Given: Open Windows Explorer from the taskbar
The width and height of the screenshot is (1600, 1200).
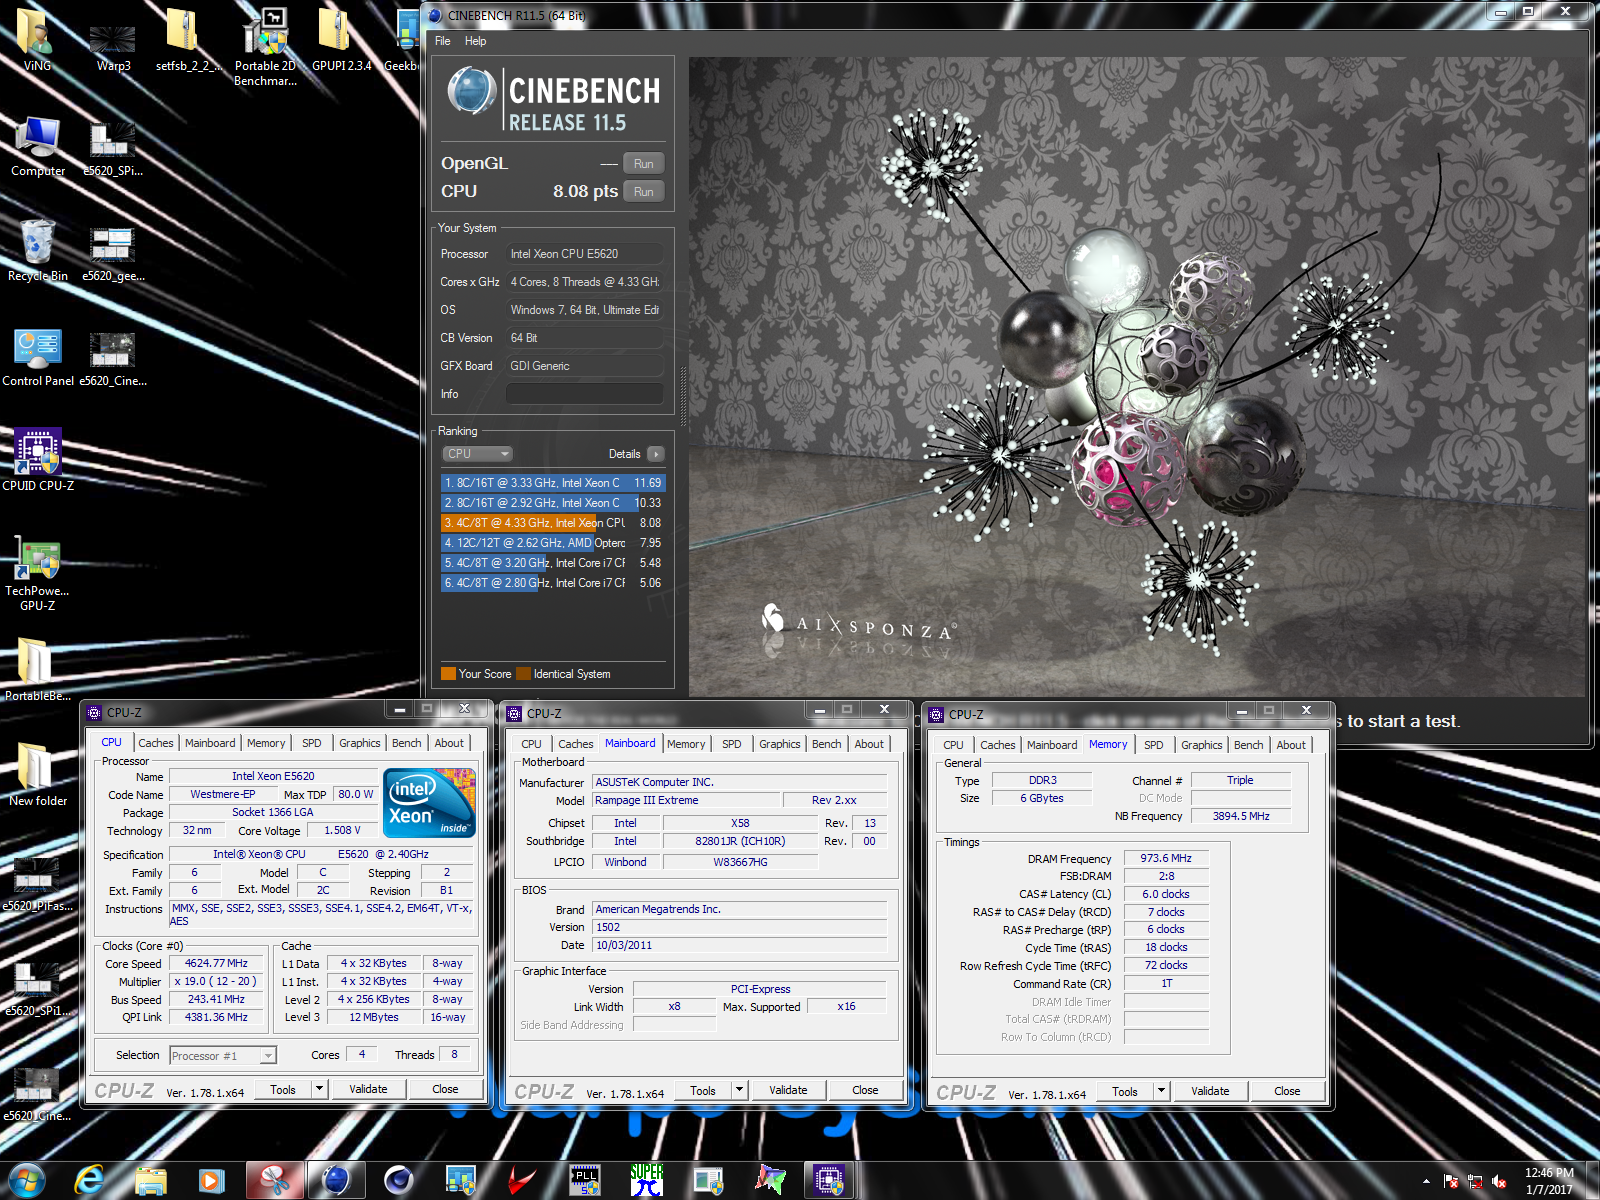Looking at the screenshot, I should click(x=151, y=1180).
